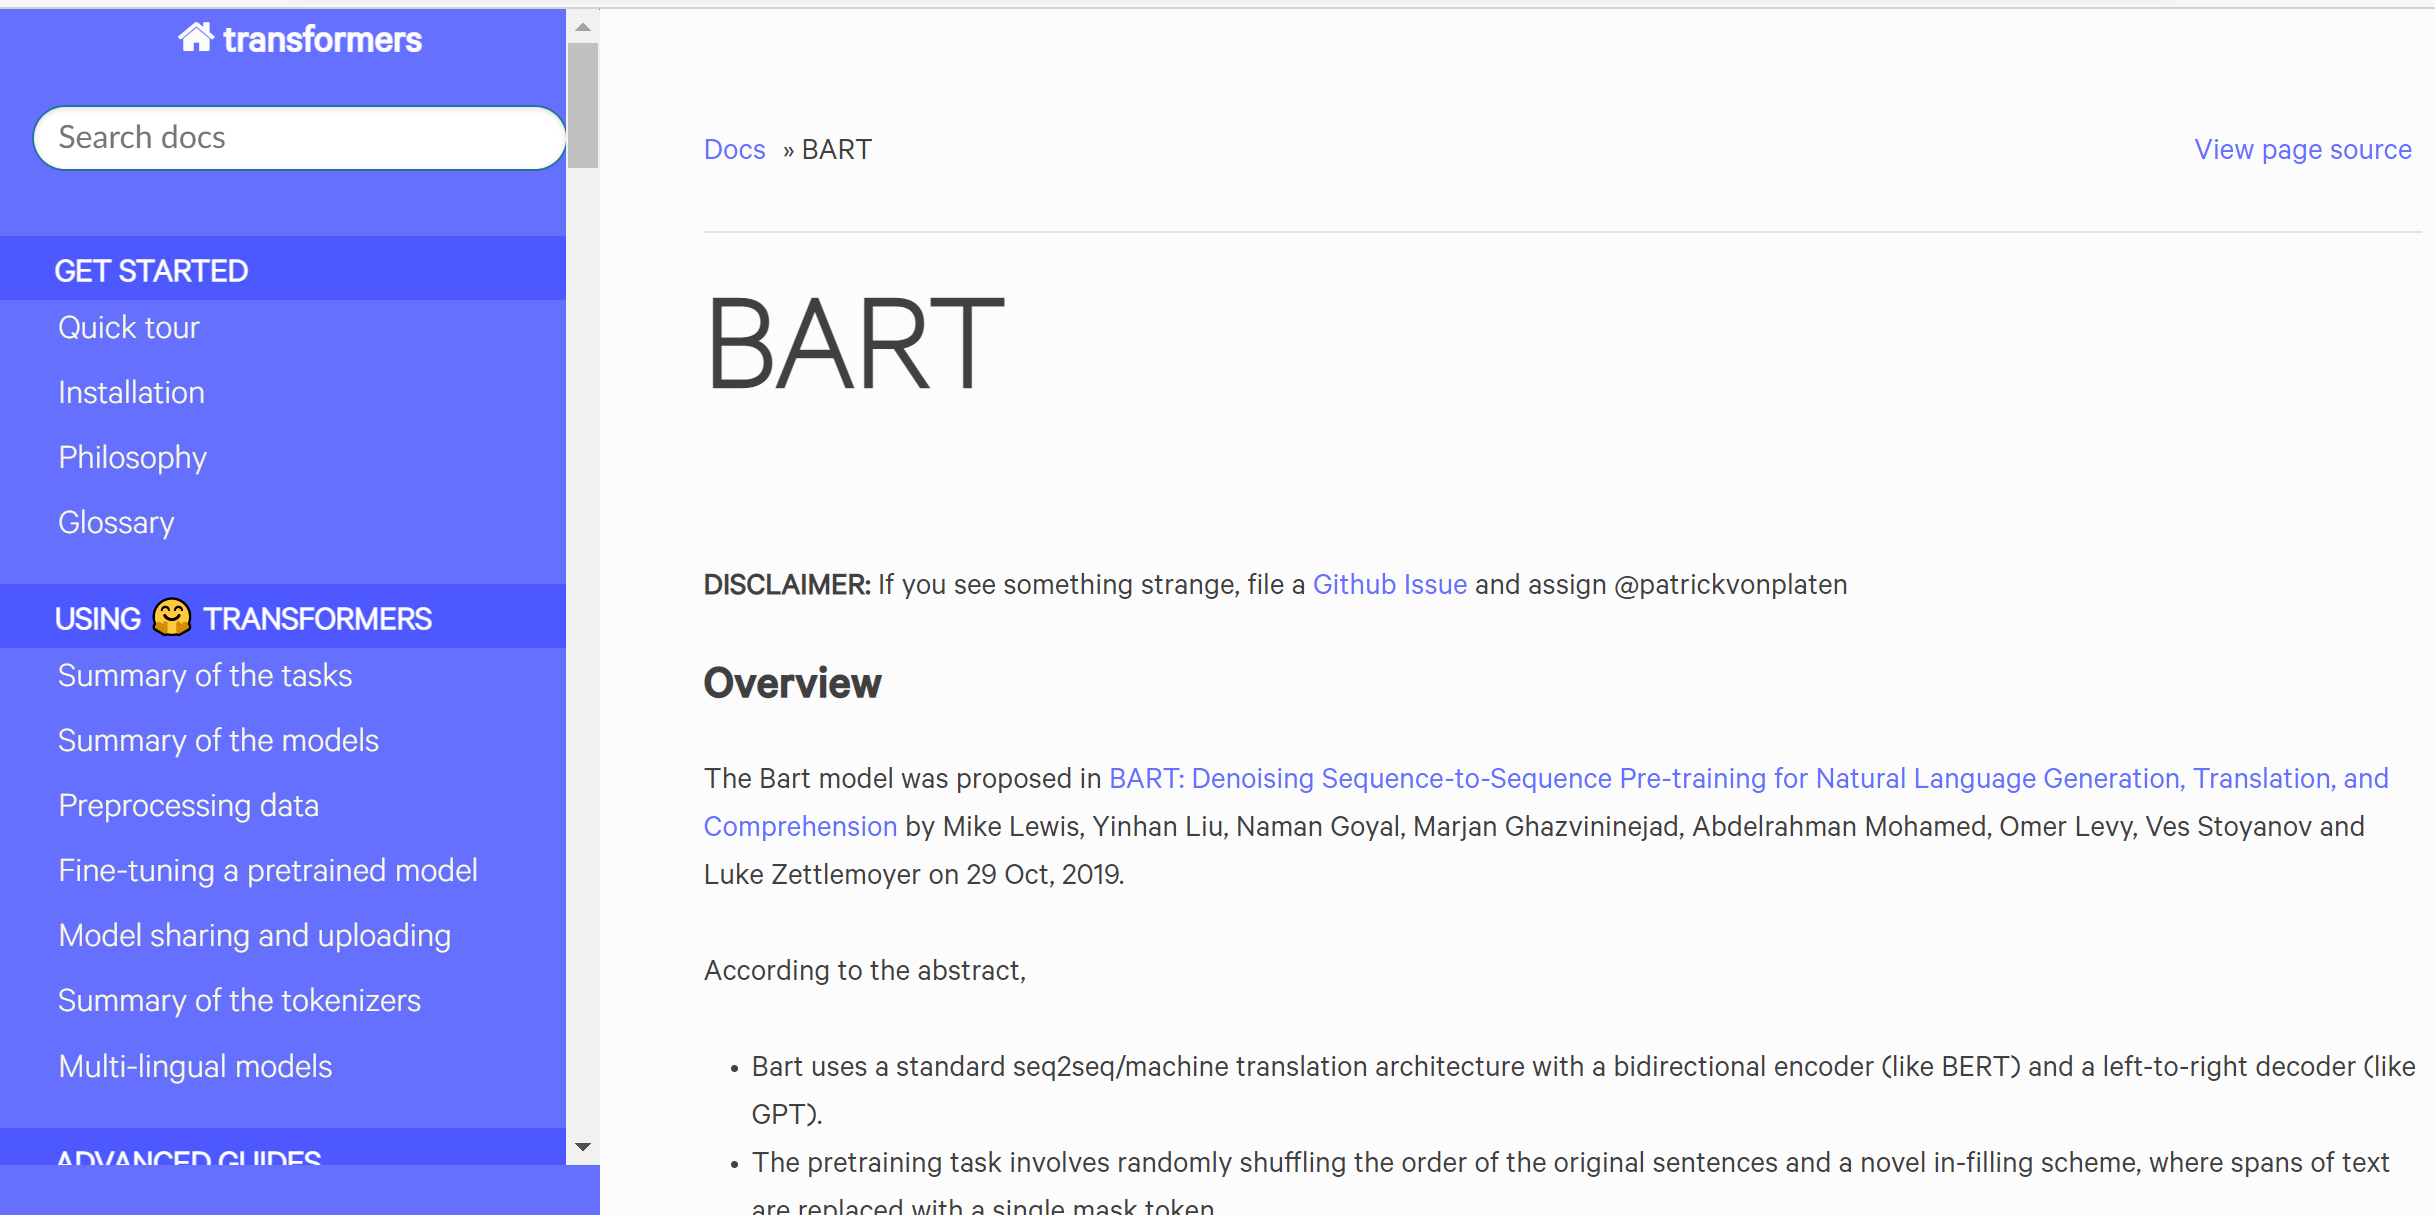Screen dimensions: 2435x1215
Task: Open the Github Issue link
Action: coord(1389,585)
